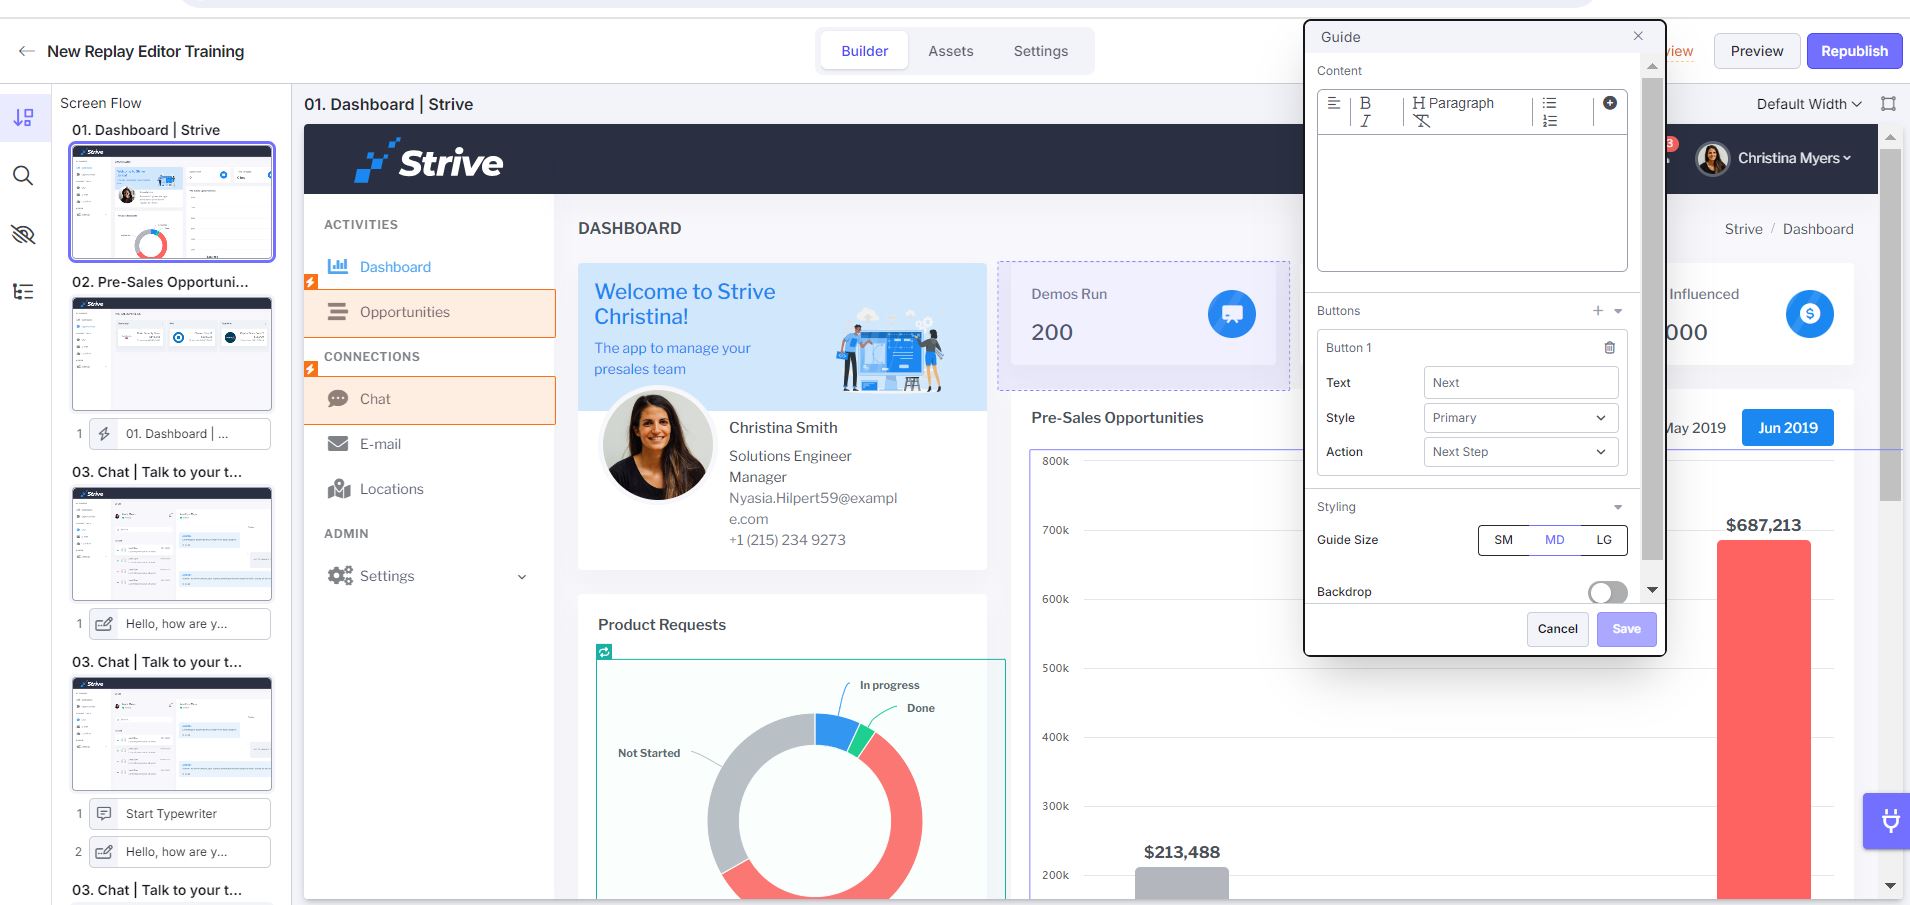
Task: Click the lightning badge beside Opportunities
Action: coord(311,283)
